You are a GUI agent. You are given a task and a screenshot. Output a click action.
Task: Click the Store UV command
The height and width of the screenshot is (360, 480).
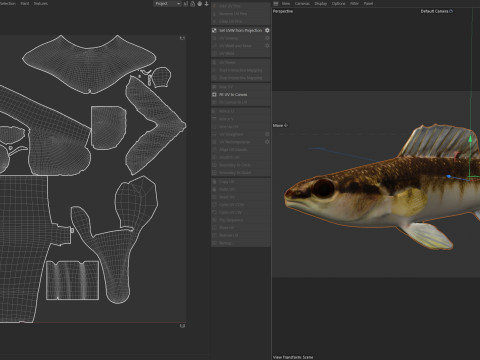[x=227, y=228]
